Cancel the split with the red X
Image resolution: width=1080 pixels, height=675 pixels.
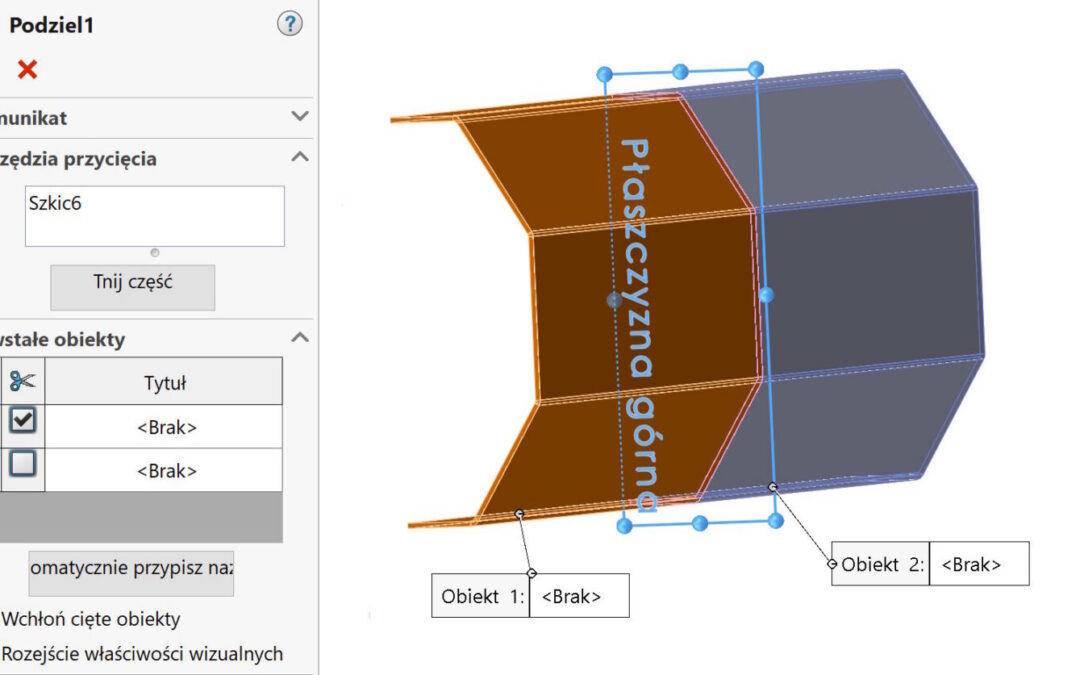point(27,70)
